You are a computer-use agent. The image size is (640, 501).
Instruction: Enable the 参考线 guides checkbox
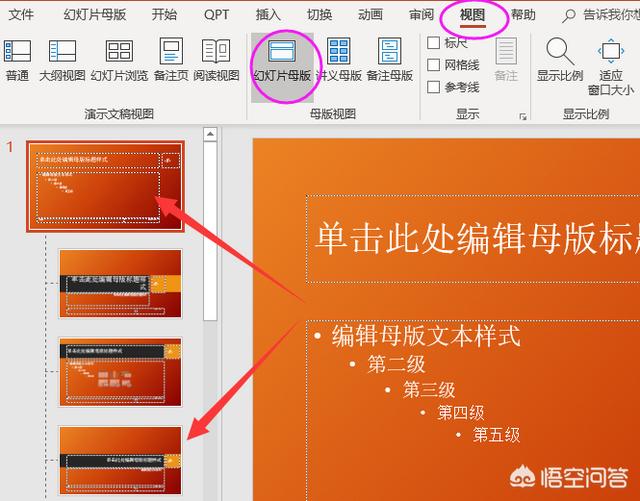[434, 87]
